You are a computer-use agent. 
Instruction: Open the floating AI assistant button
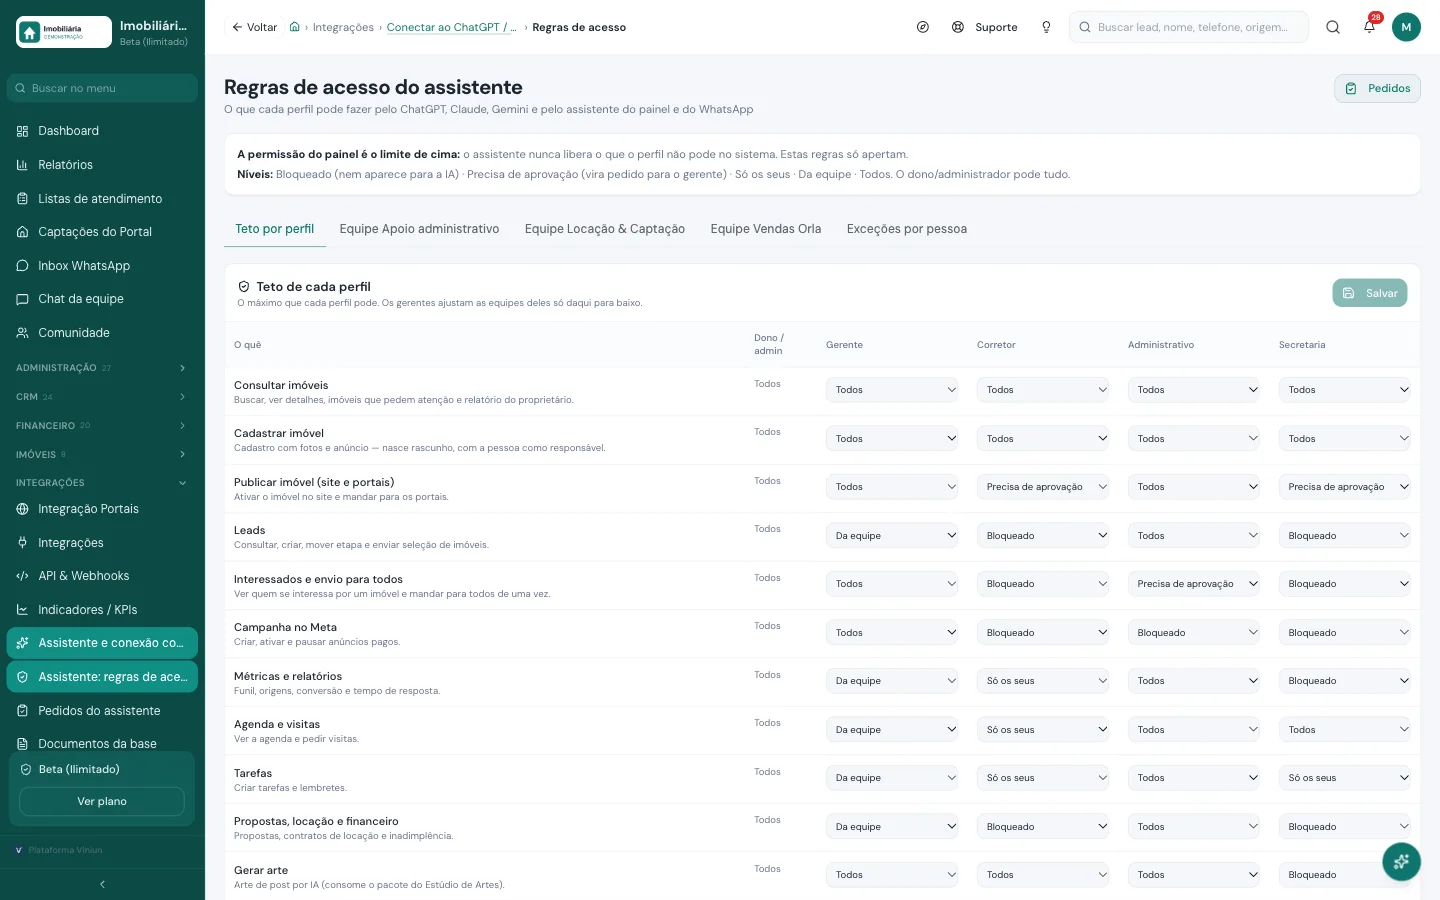tap(1401, 861)
